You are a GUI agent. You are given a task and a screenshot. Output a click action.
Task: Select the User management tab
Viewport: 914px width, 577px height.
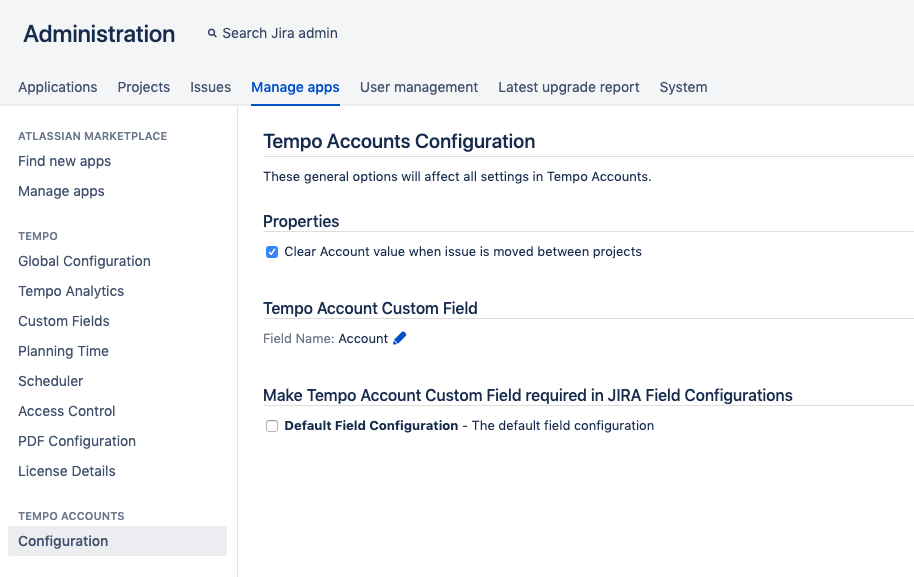click(x=419, y=87)
